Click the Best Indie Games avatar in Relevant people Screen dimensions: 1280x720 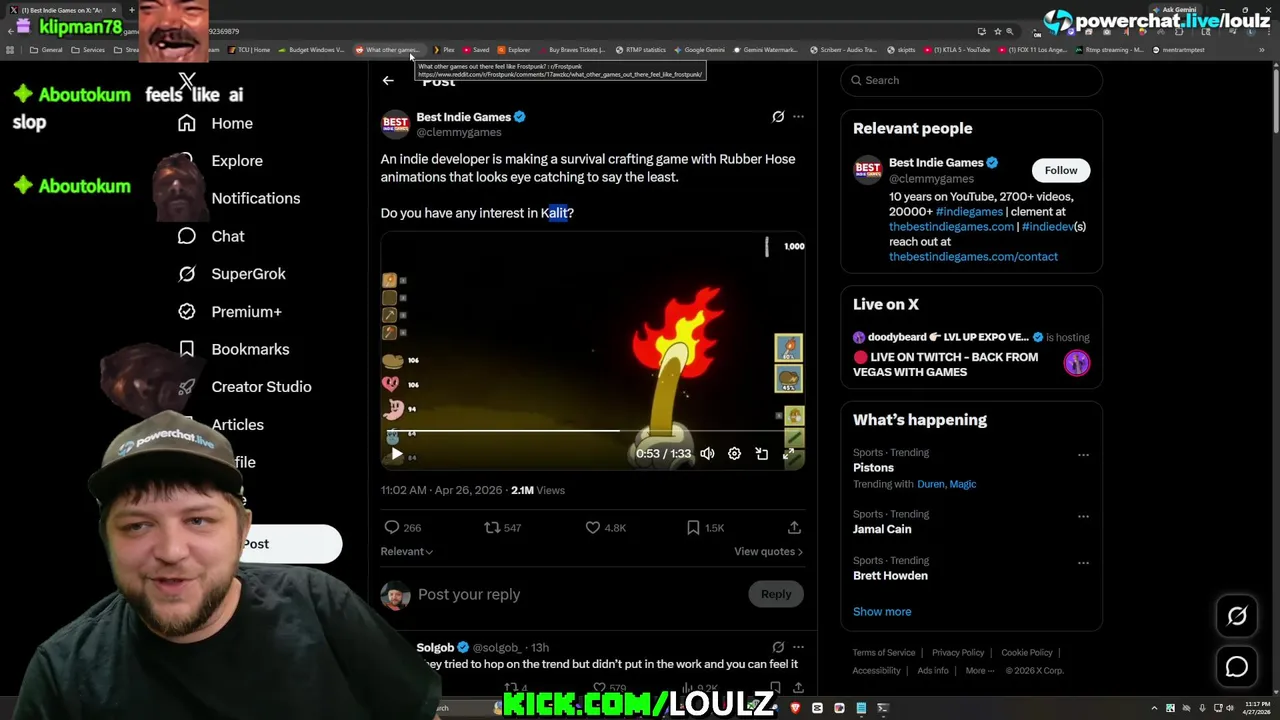coord(867,170)
